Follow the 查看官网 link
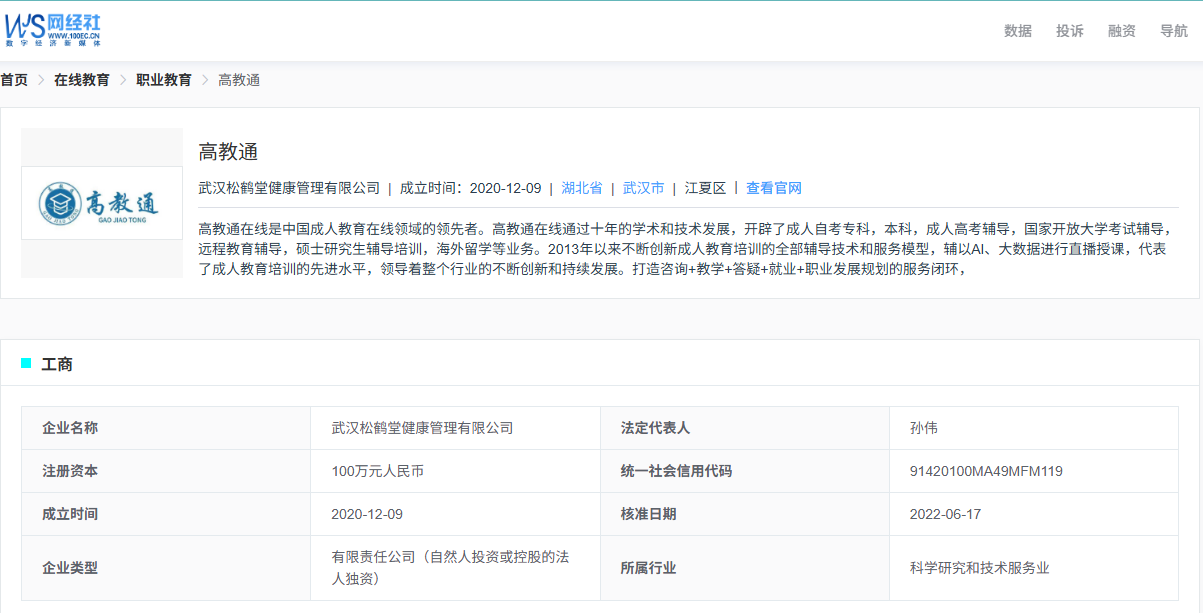 (774, 188)
